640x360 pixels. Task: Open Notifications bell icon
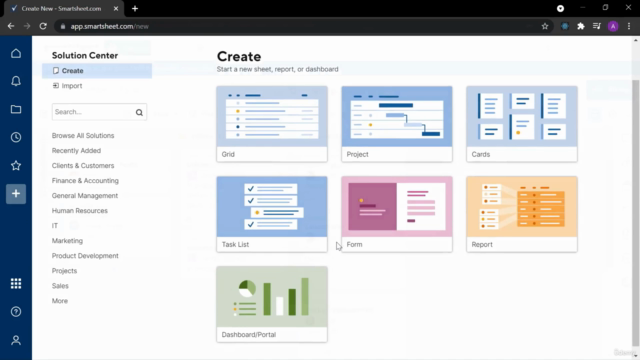click(x=16, y=81)
